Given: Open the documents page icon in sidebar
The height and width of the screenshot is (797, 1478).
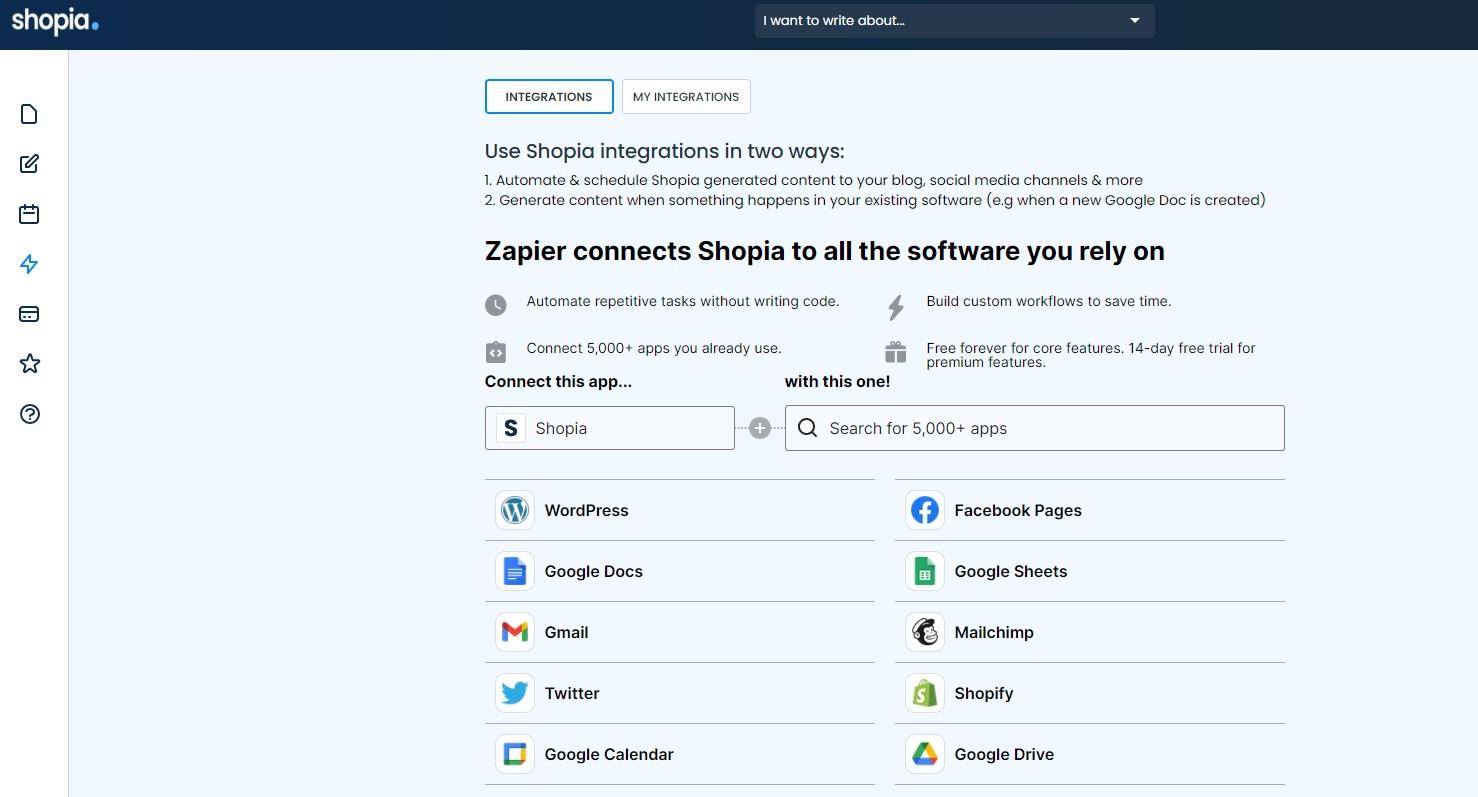Looking at the screenshot, I should tap(29, 114).
